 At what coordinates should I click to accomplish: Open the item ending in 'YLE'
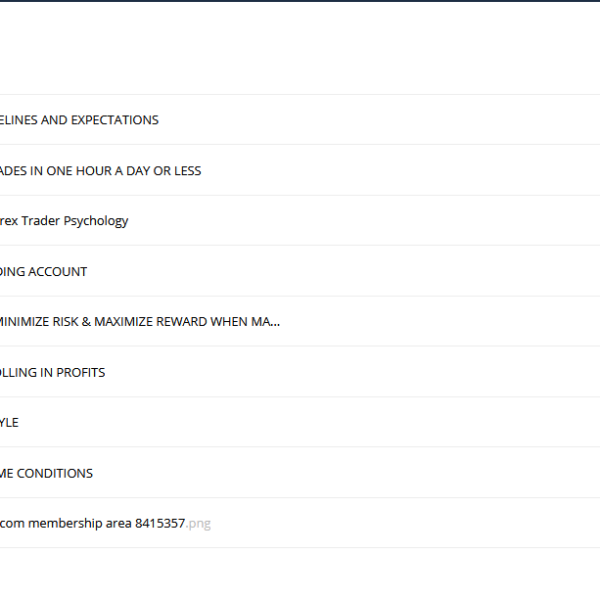9,423
